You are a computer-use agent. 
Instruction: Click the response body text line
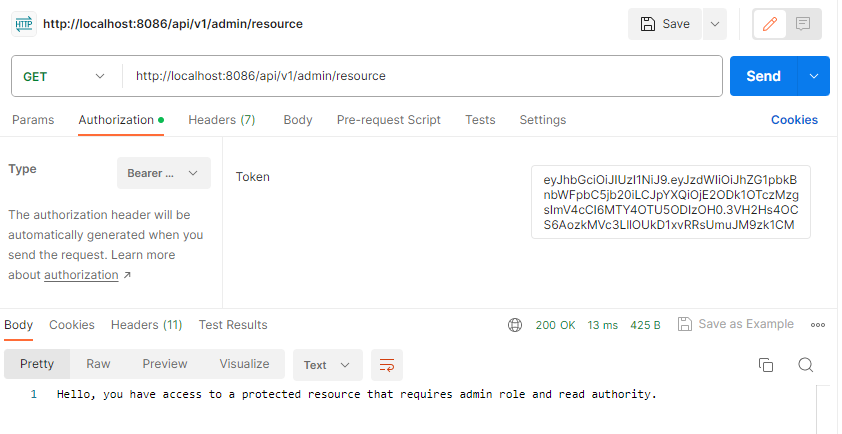coord(357,394)
